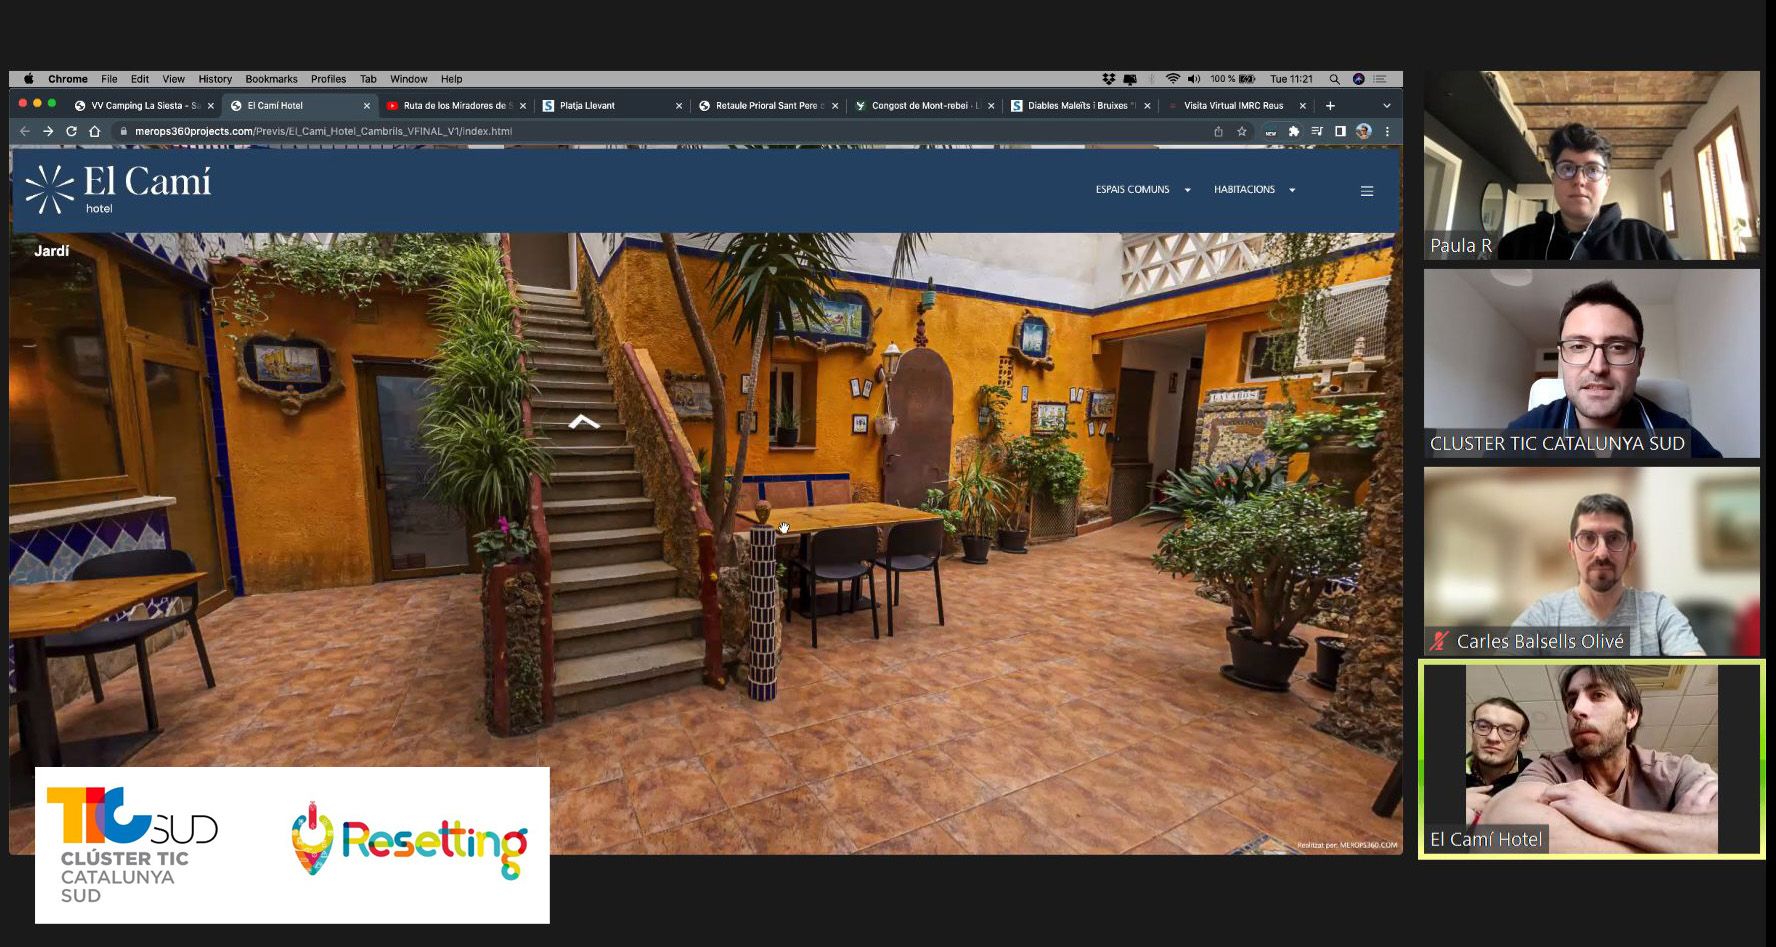
Task: Open Chrome three-dot menu
Action: click(x=1387, y=131)
